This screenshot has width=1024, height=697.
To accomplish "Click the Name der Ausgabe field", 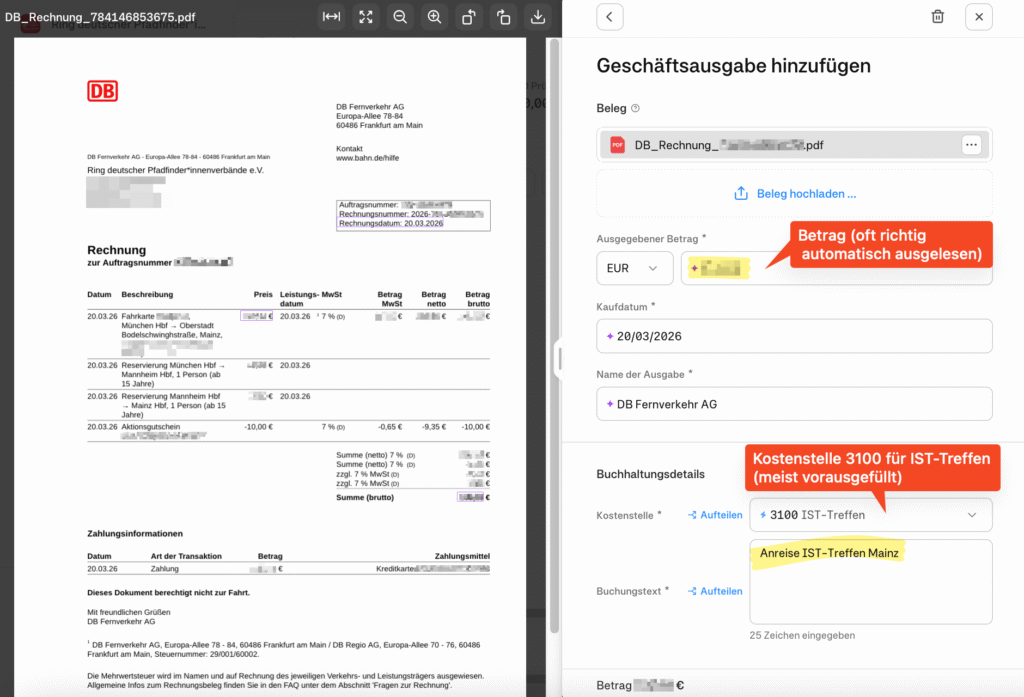I will coord(794,404).
